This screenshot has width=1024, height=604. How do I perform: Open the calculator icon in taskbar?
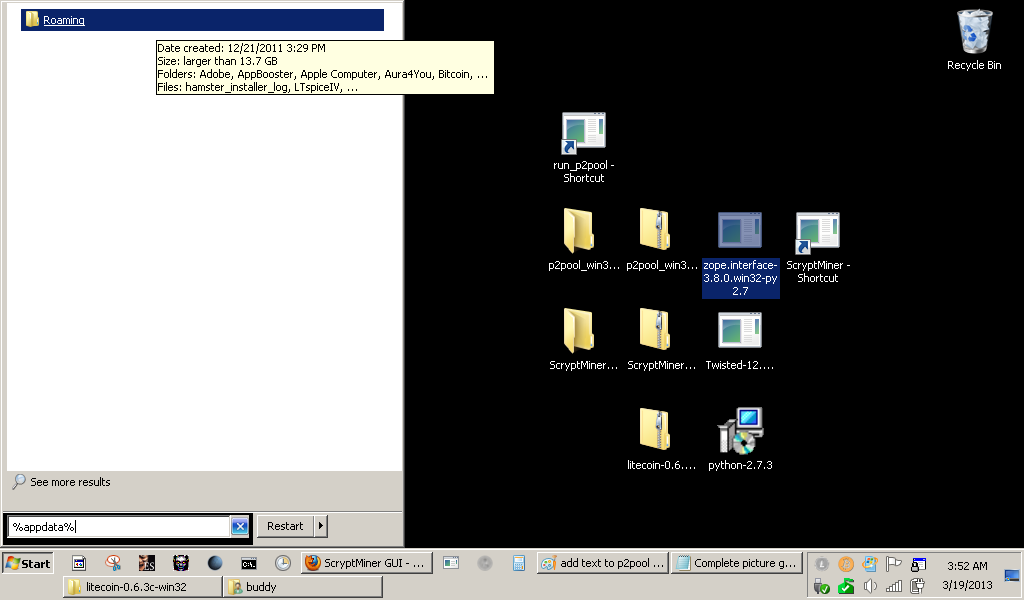tap(519, 563)
